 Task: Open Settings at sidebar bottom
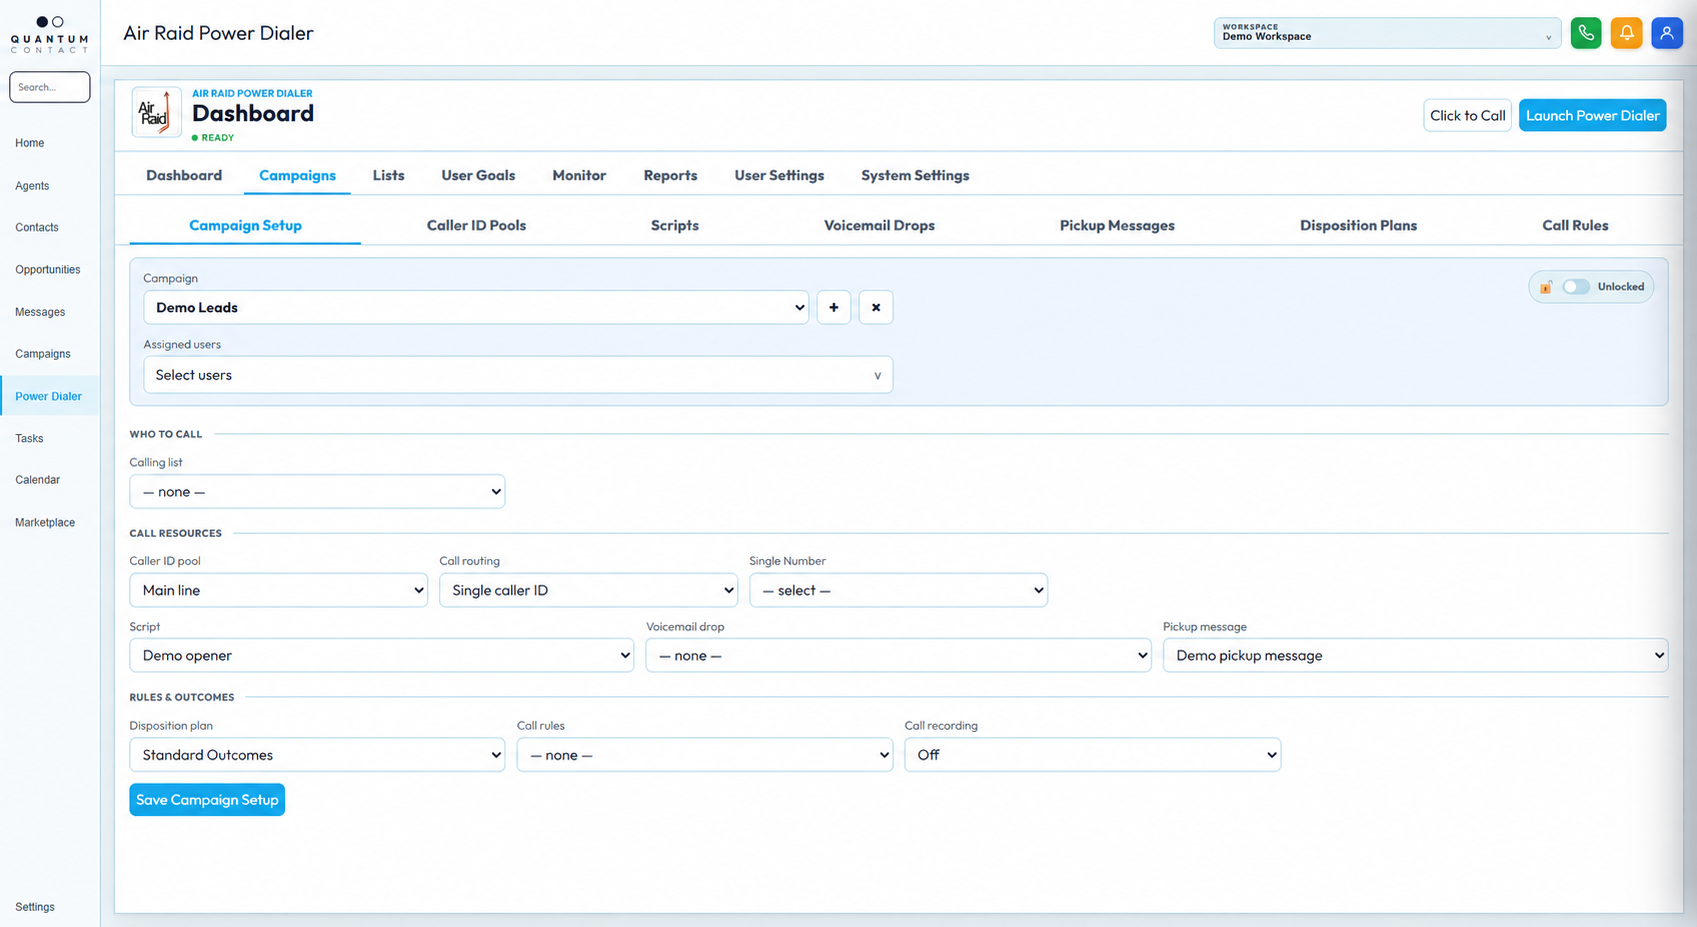35,907
